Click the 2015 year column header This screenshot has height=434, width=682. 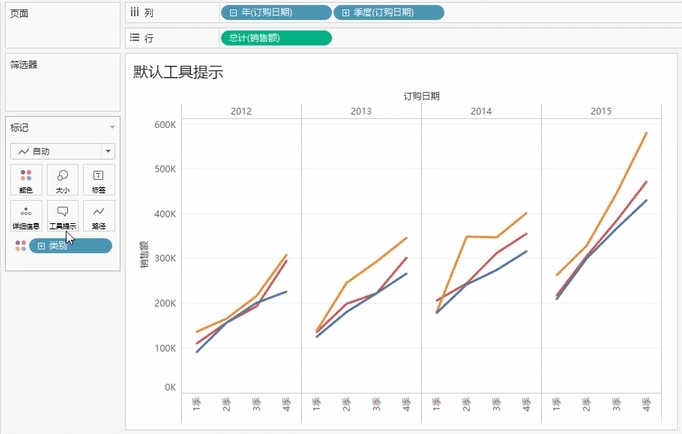[601, 110]
